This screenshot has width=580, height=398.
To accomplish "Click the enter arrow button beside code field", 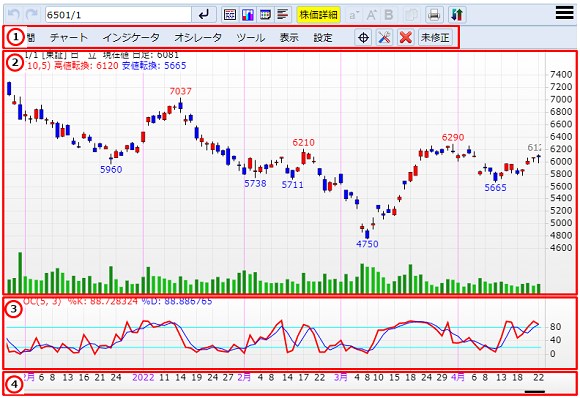I will pyautogui.click(x=203, y=15).
